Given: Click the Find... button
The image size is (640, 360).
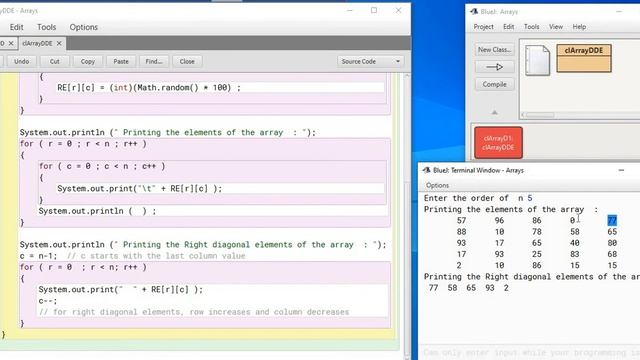Looking at the screenshot, I should [154, 61].
